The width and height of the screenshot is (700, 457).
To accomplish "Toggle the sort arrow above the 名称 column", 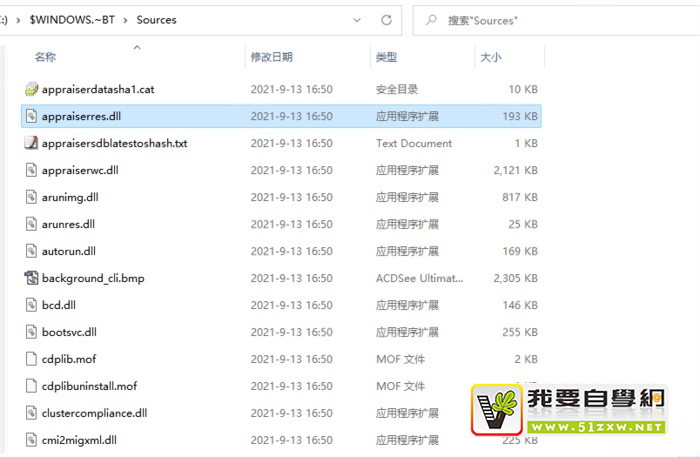I will (x=137, y=46).
